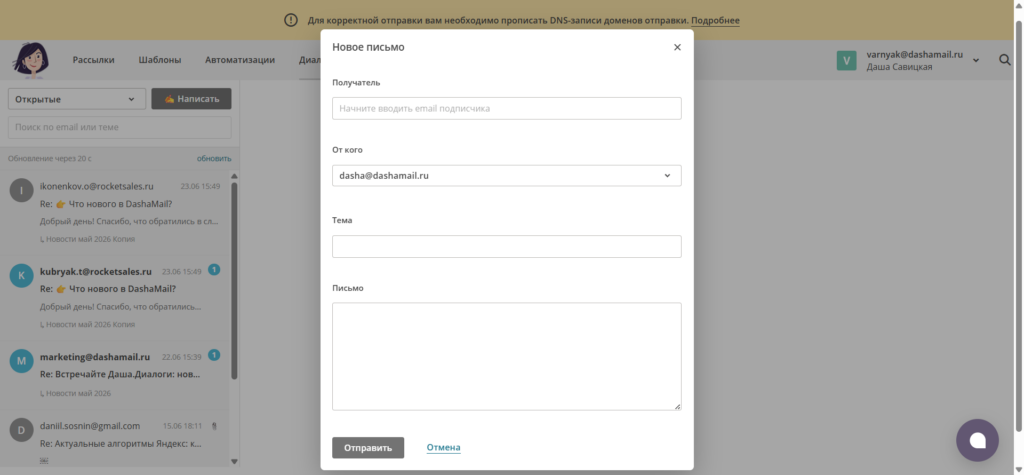Screen dimensions: 1024x475
Task: Click "Re: Актуальные алгоритмы Яндекс" subject line
Action: [121, 444]
